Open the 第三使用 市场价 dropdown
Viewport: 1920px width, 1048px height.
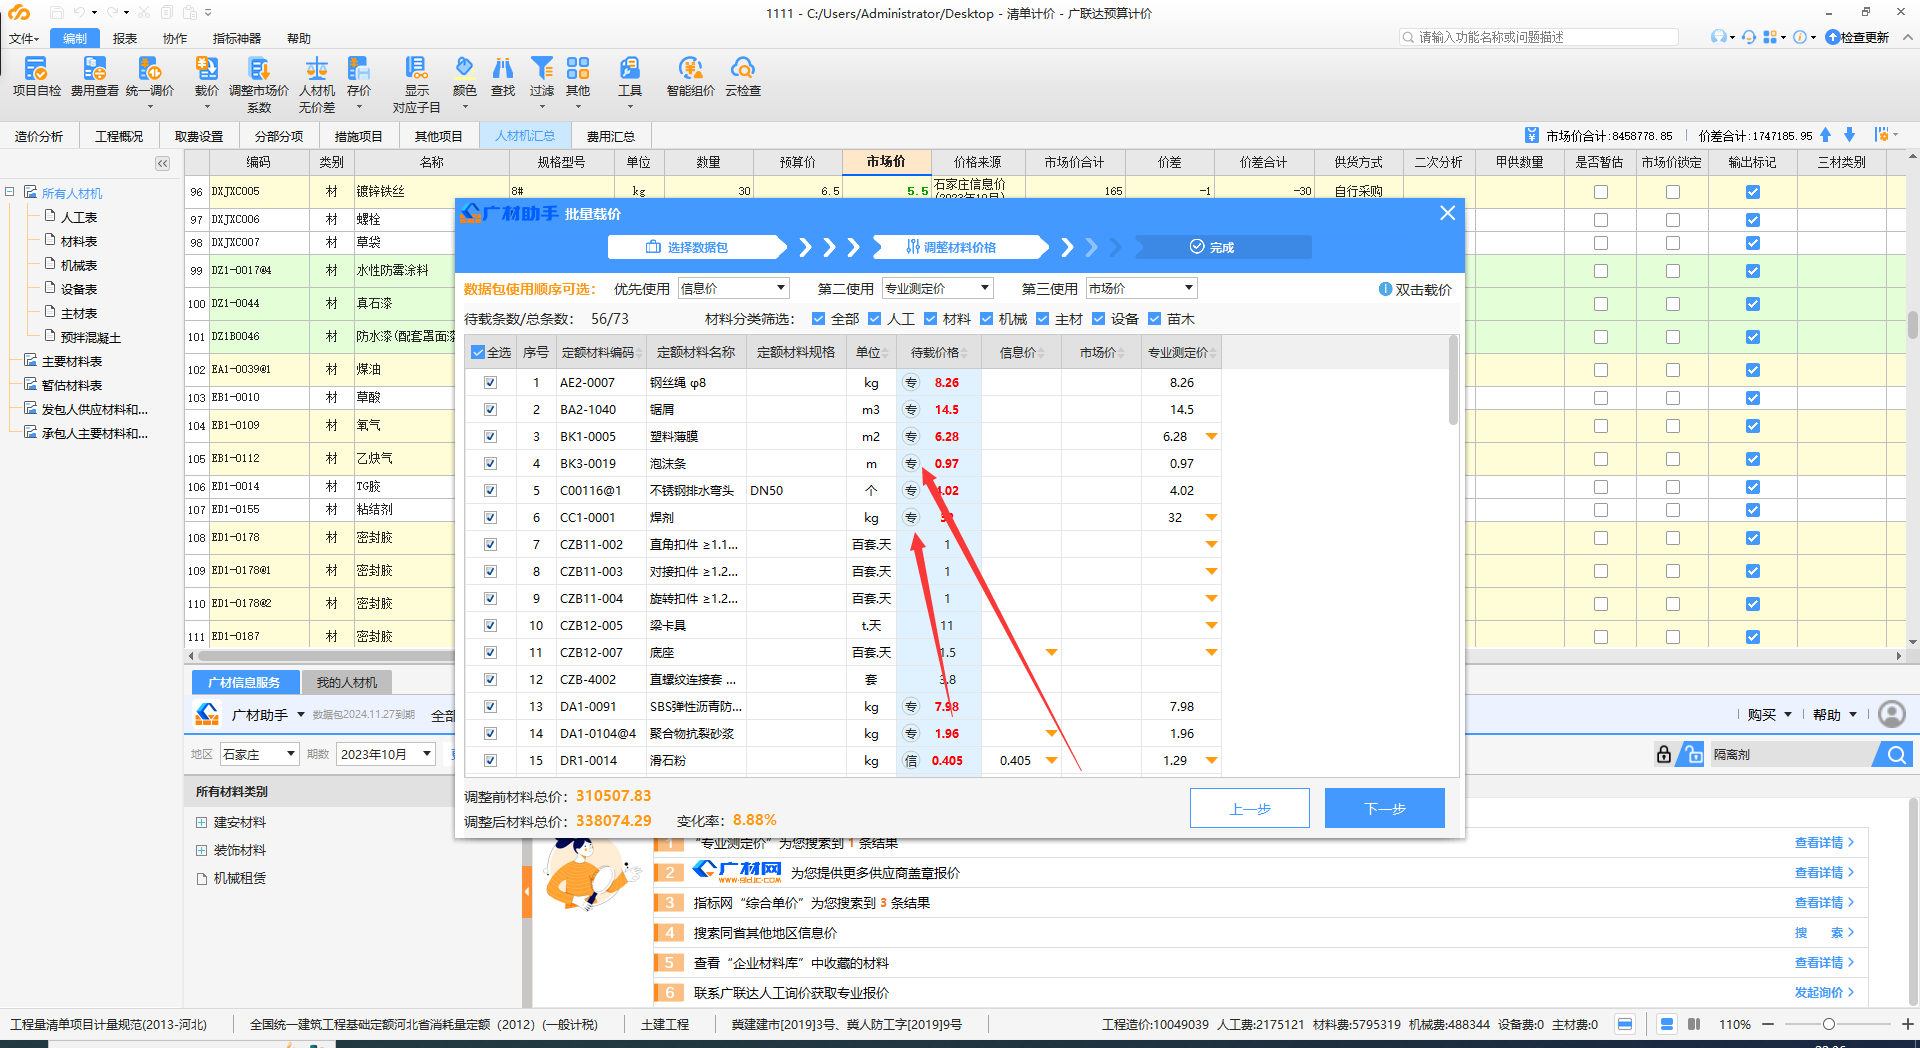pos(1141,288)
